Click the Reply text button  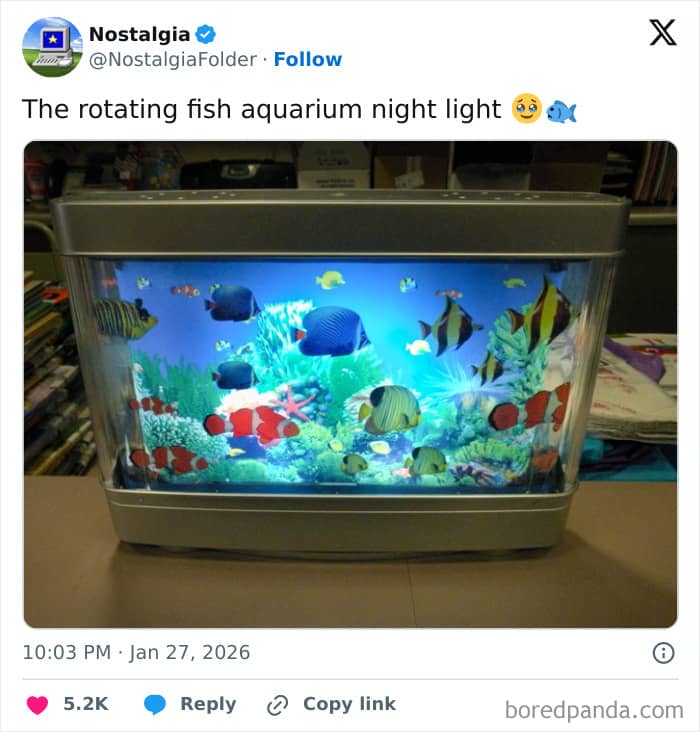pos(208,704)
